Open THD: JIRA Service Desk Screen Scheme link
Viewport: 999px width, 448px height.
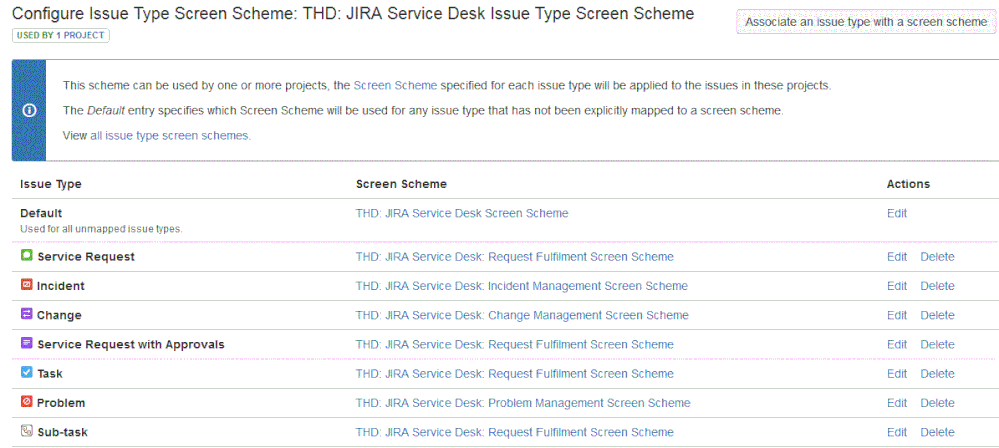click(x=462, y=213)
